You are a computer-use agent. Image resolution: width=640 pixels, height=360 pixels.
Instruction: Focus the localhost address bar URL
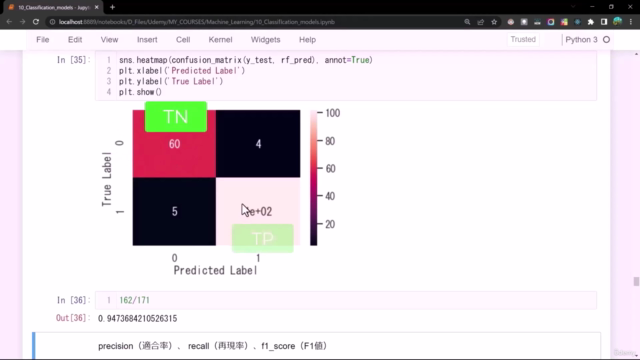[197, 22]
